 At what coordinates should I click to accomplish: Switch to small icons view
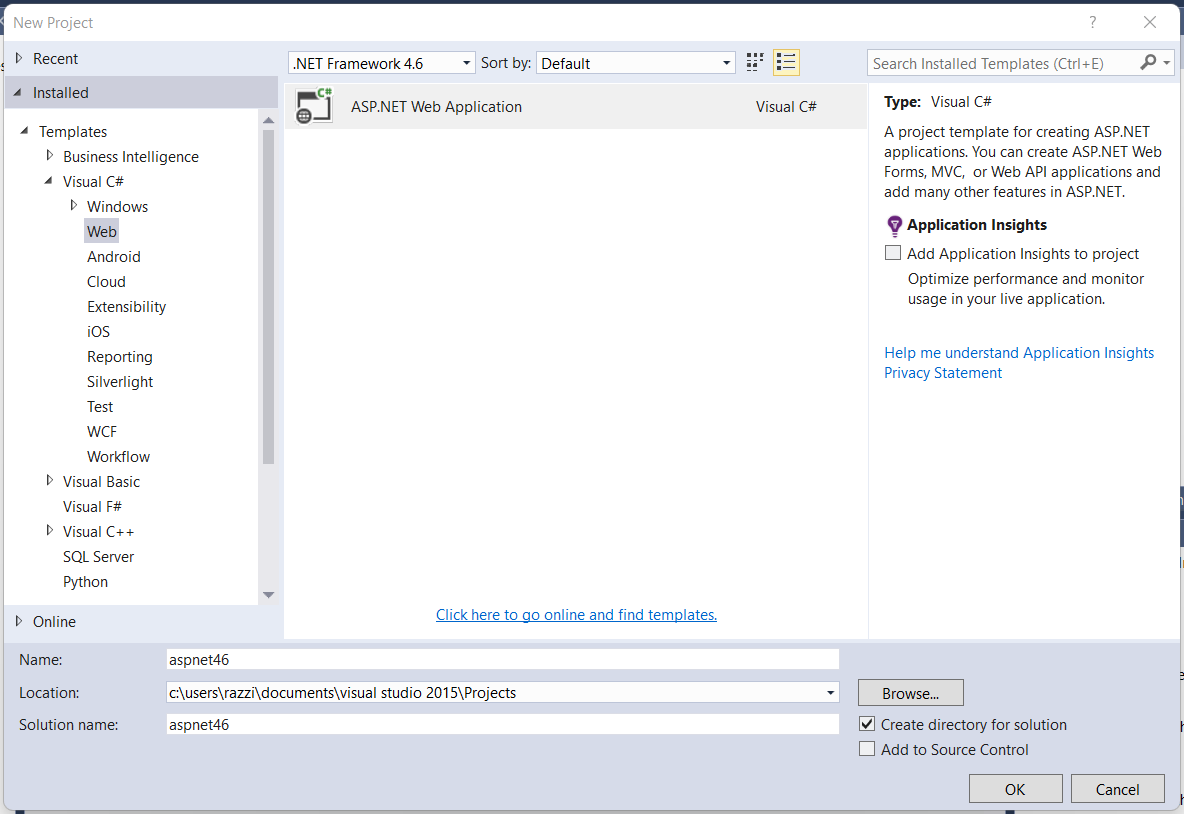pyautogui.click(x=754, y=63)
